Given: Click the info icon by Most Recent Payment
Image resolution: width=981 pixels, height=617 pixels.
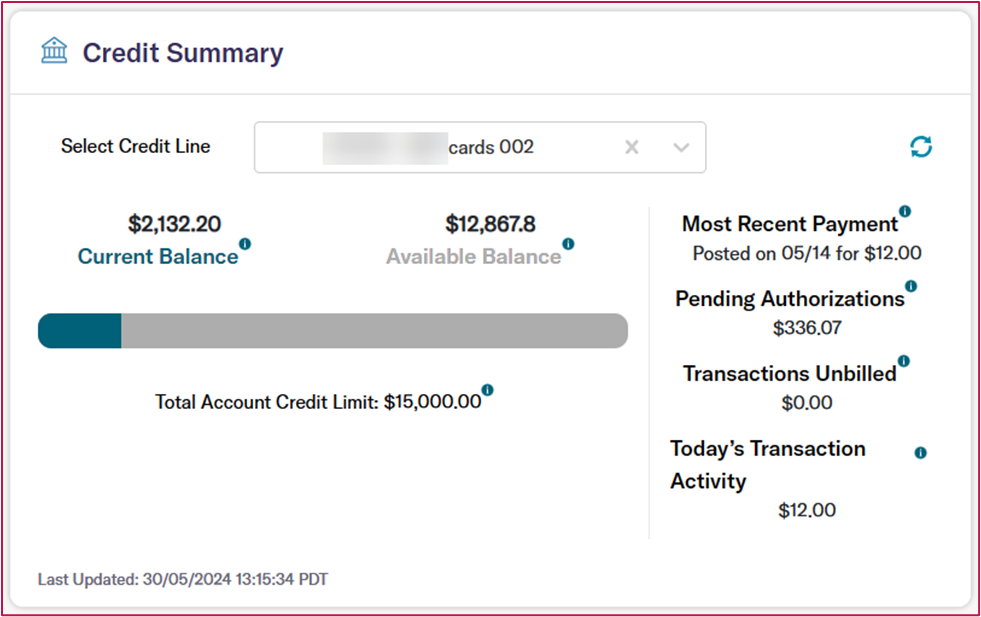Looking at the screenshot, I should click(x=905, y=211).
